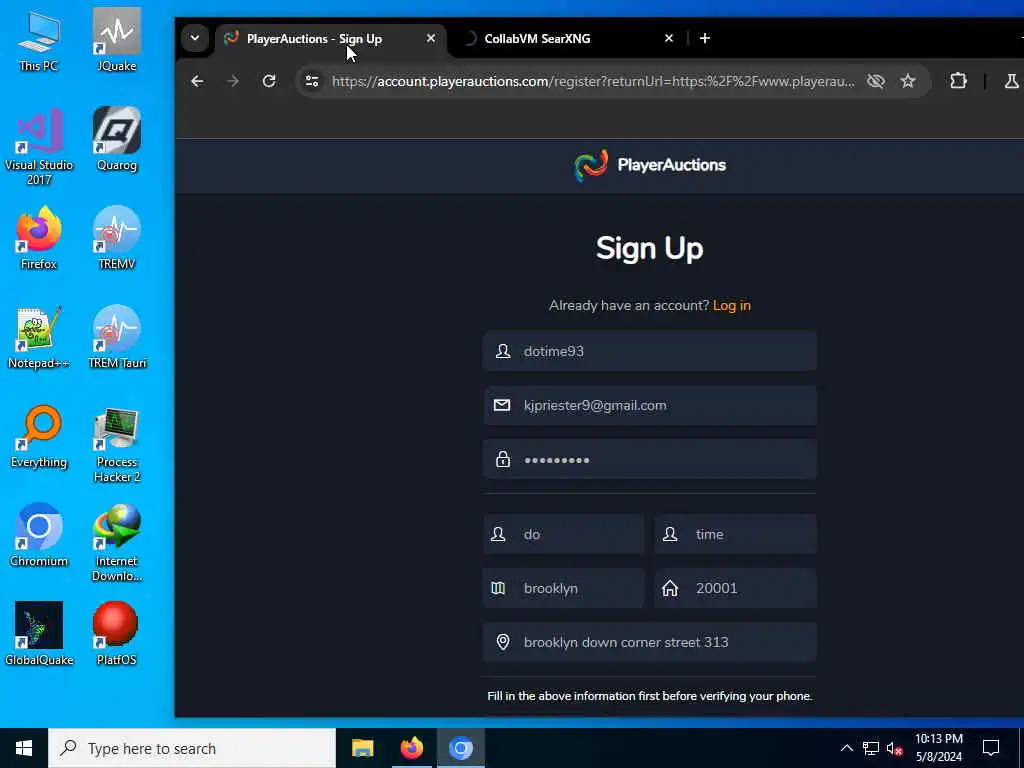Click the address bar URL

[593, 81]
